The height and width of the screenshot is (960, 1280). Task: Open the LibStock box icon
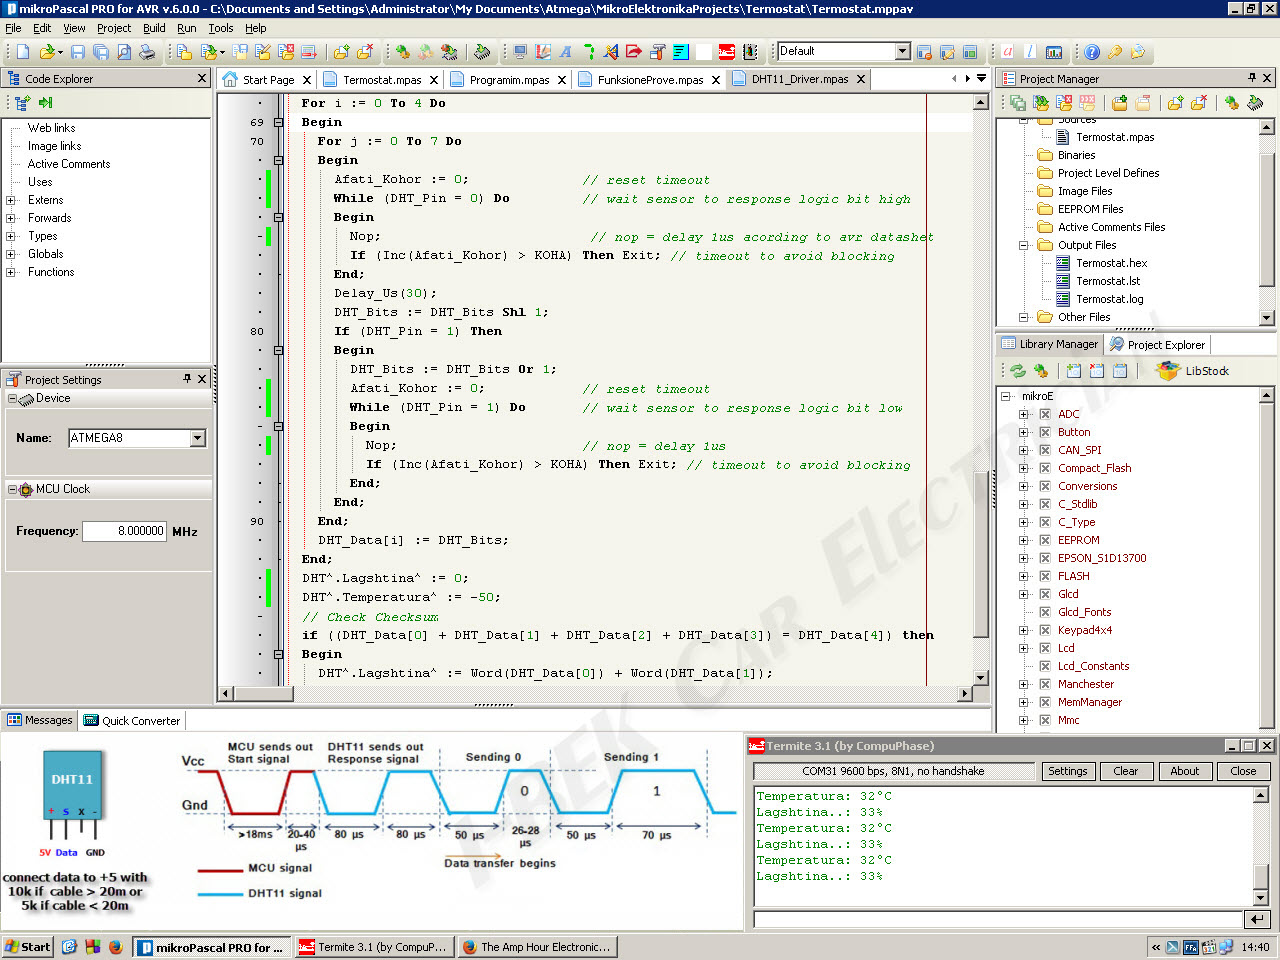pos(1168,371)
